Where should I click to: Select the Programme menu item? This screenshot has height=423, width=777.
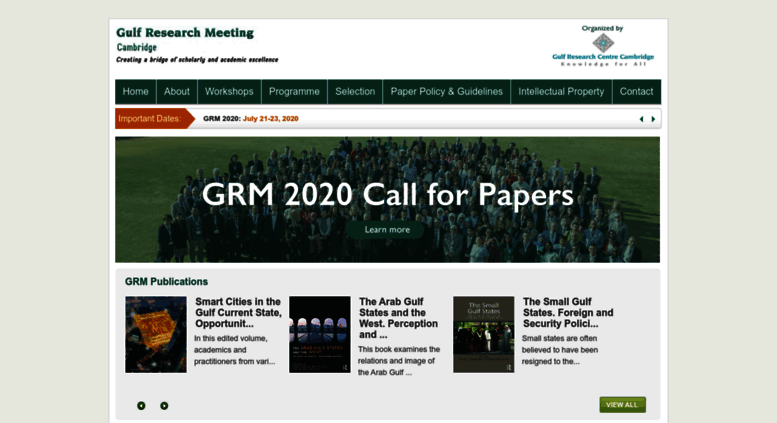point(294,92)
